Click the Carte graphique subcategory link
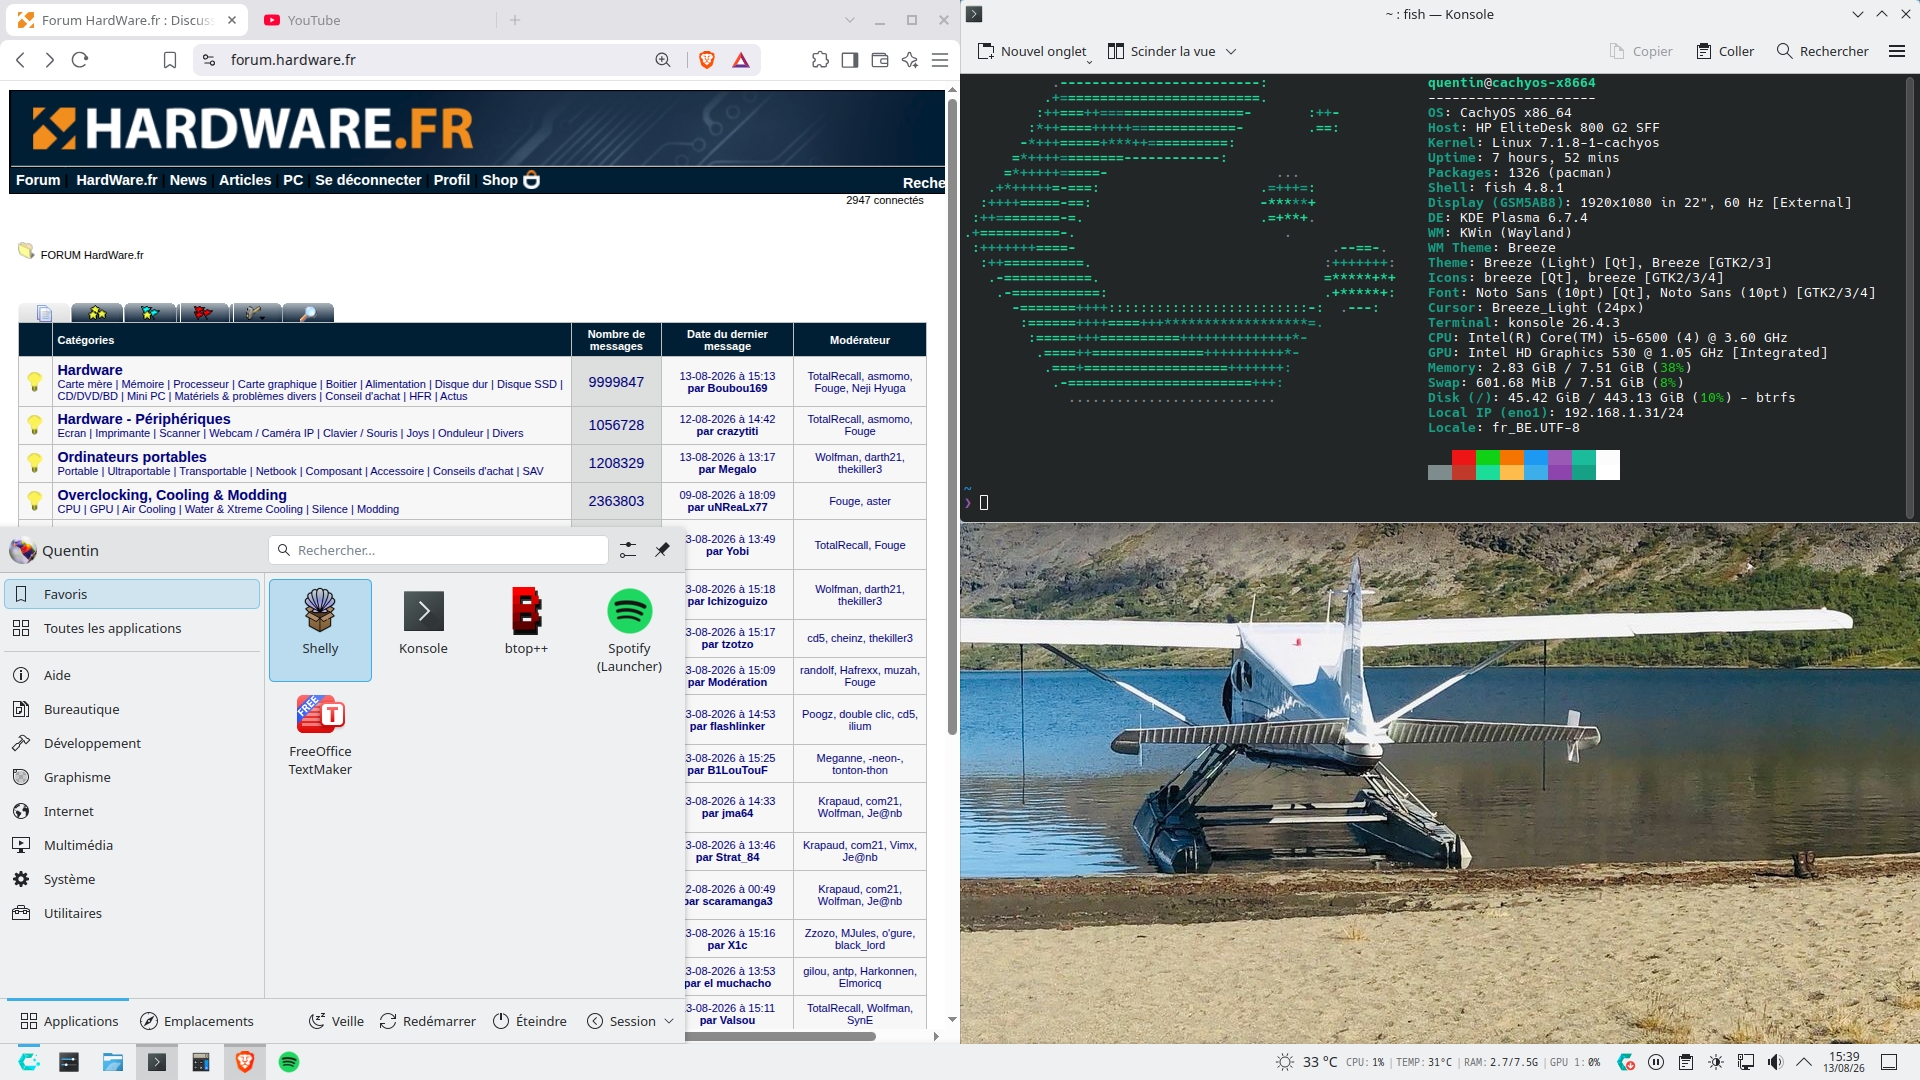The image size is (1920, 1080). click(x=277, y=384)
